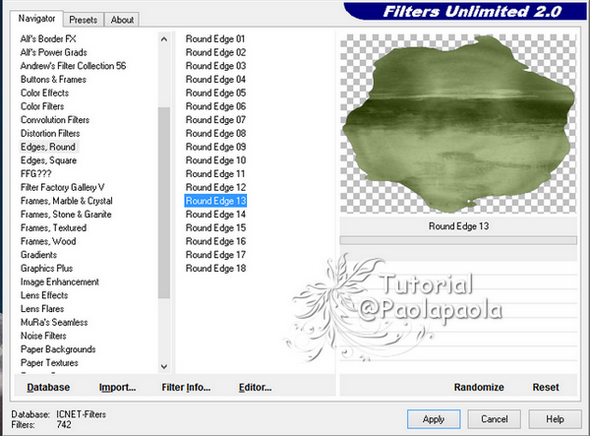Choose the Edges, Square category
590x436 pixels.
[49, 160]
